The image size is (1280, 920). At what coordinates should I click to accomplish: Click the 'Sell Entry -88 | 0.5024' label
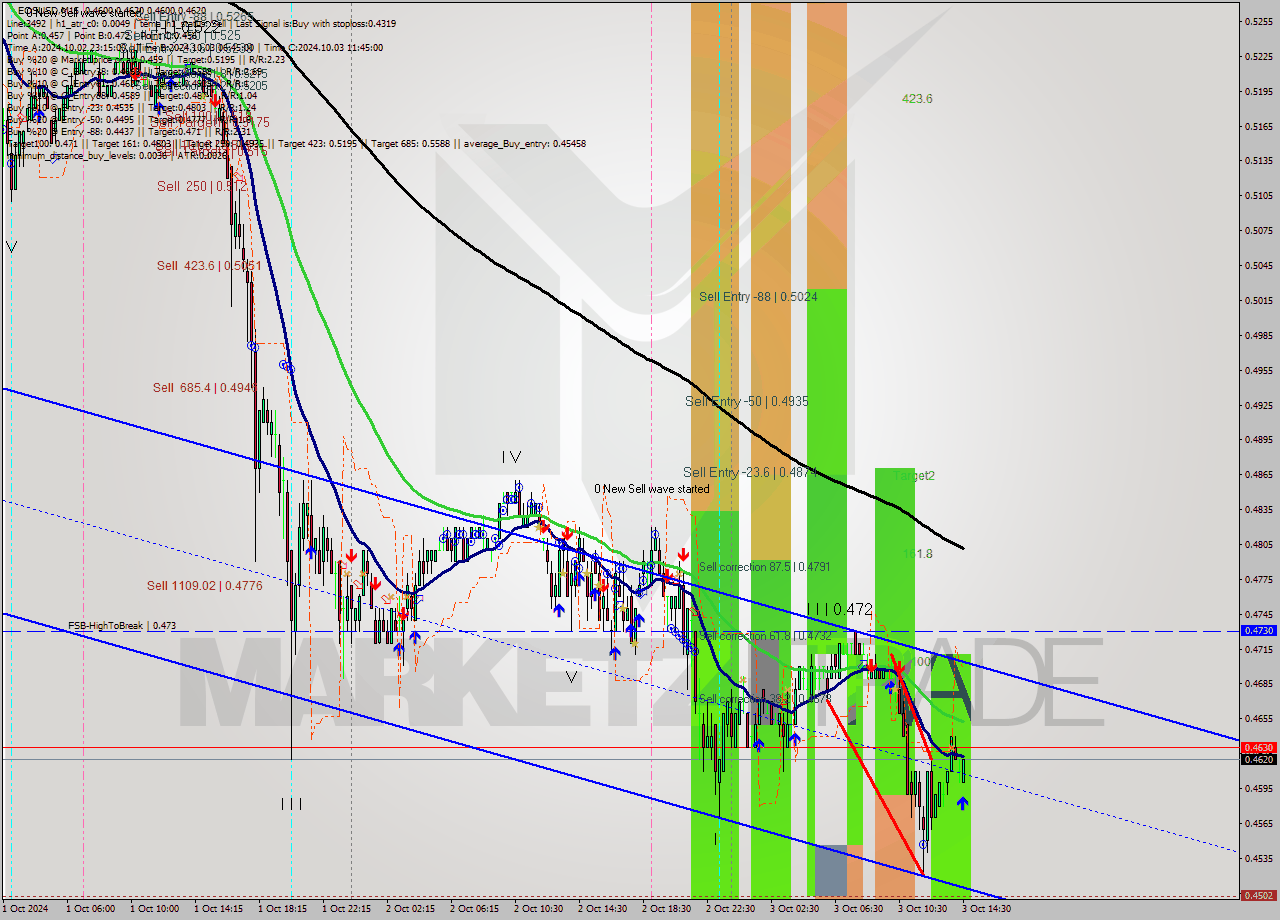[759, 296]
